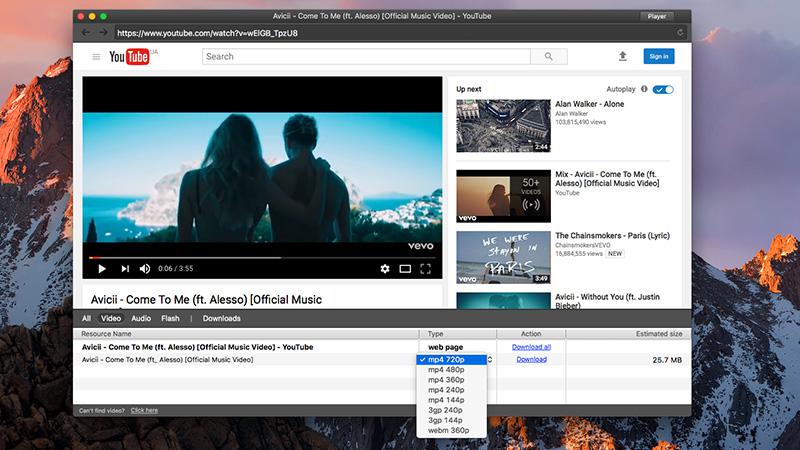
Task: Choose mp4 480p format
Action: coord(452,370)
